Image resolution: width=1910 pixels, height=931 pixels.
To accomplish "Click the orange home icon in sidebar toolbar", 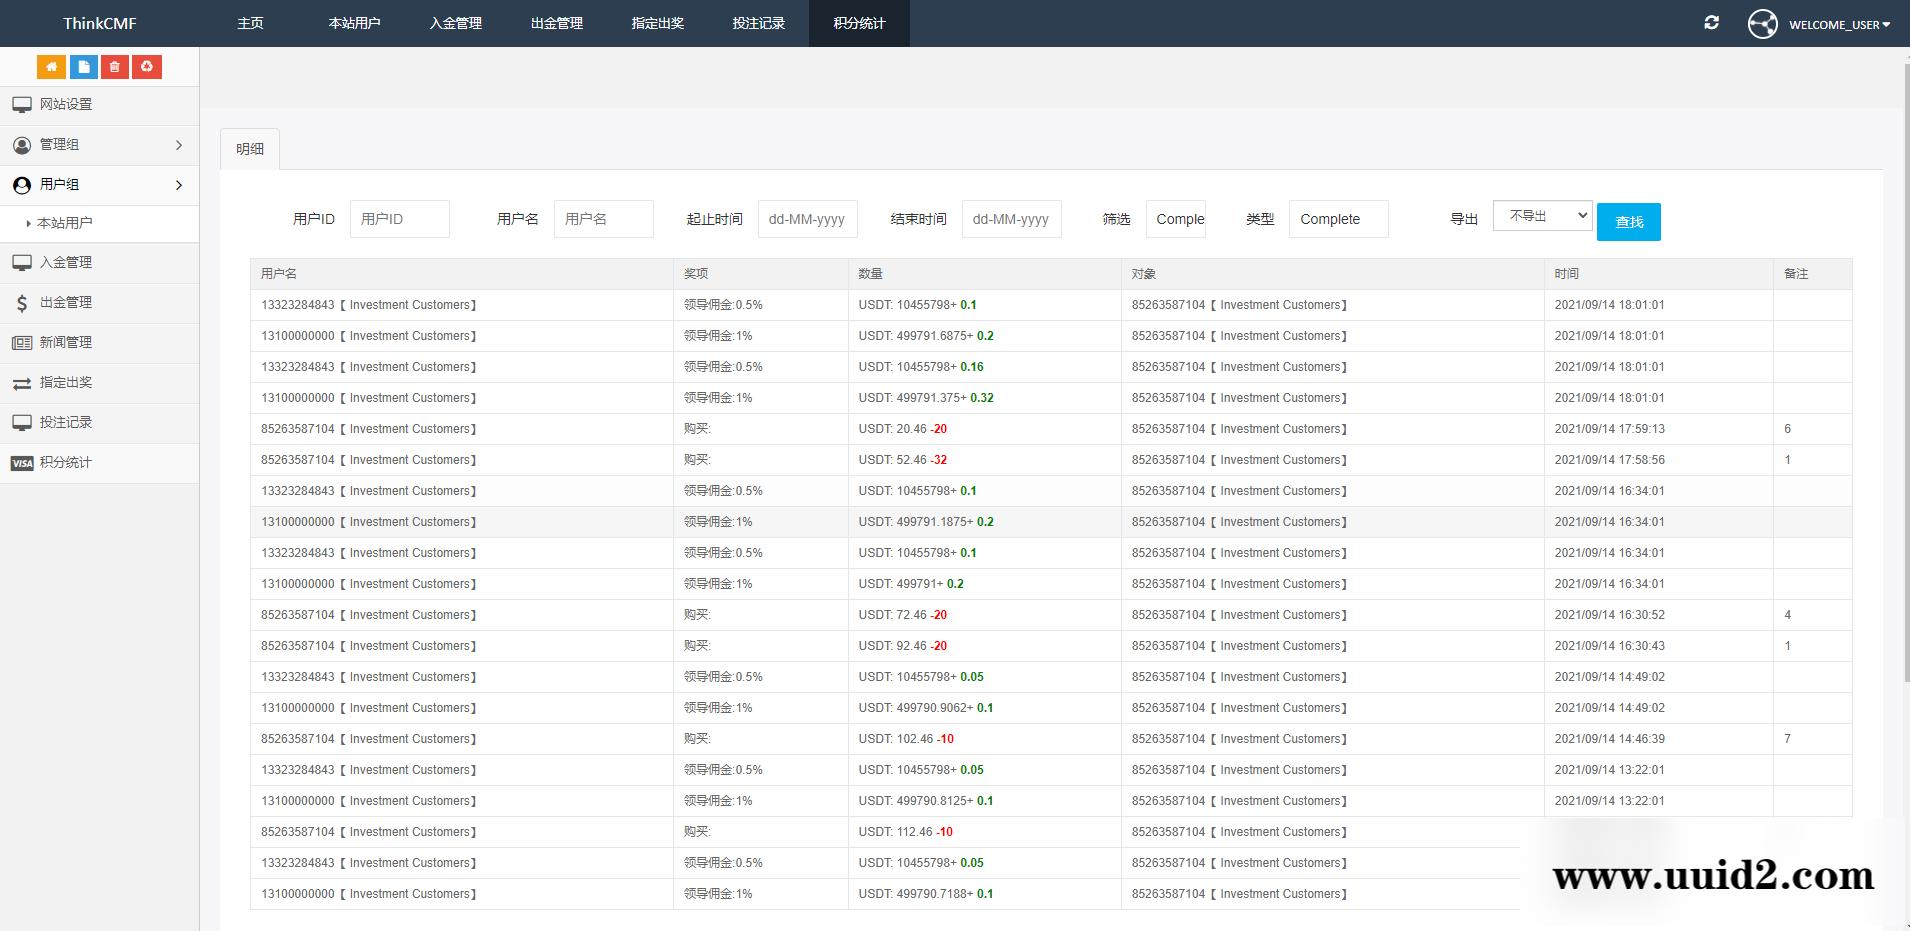I will tap(51, 66).
